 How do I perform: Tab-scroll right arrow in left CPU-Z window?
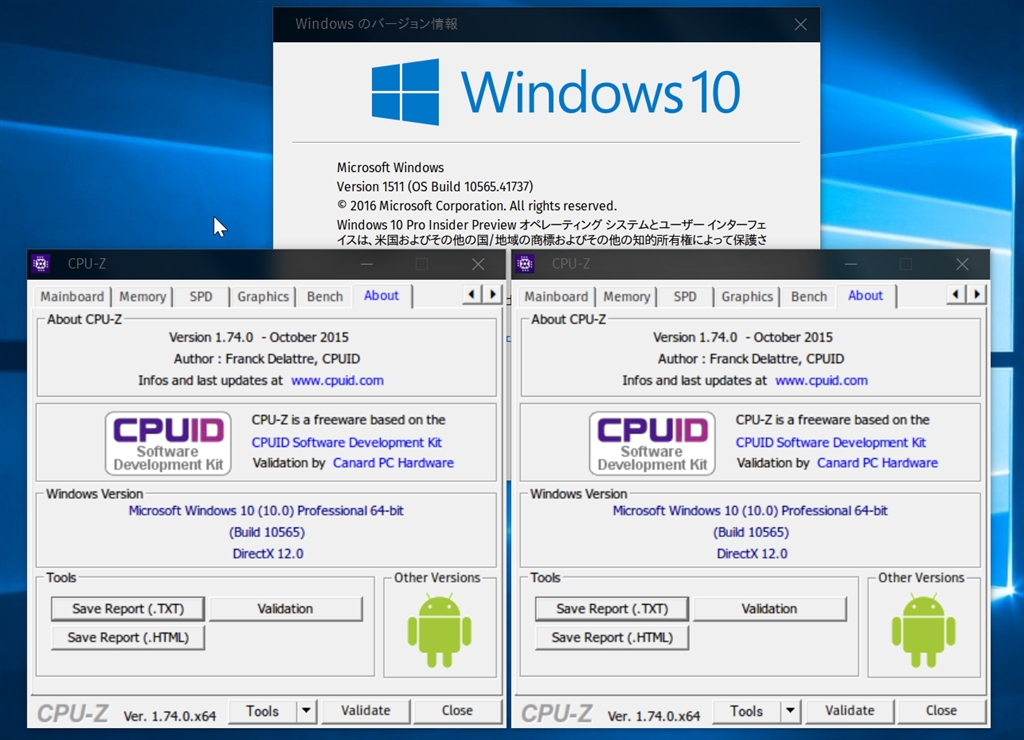coord(492,295)
